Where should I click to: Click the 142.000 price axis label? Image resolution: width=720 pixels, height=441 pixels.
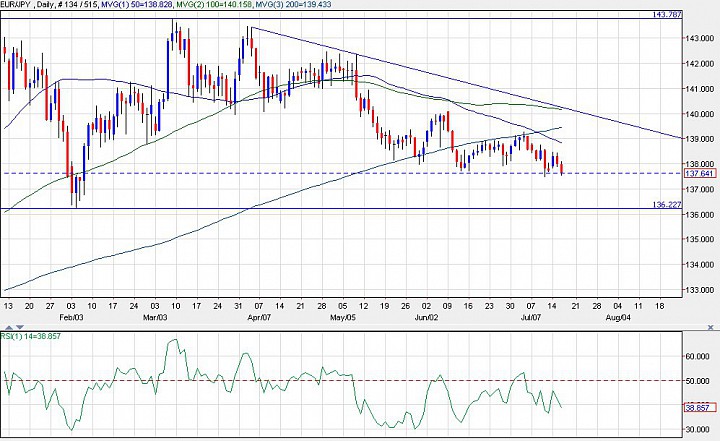tap(699, 63)
